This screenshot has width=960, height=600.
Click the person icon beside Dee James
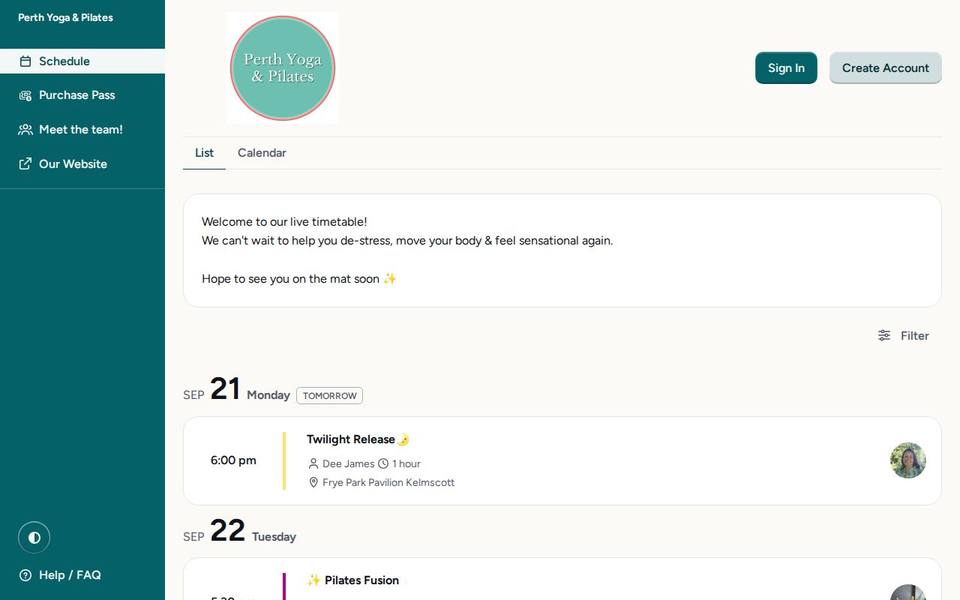point(313,463)
